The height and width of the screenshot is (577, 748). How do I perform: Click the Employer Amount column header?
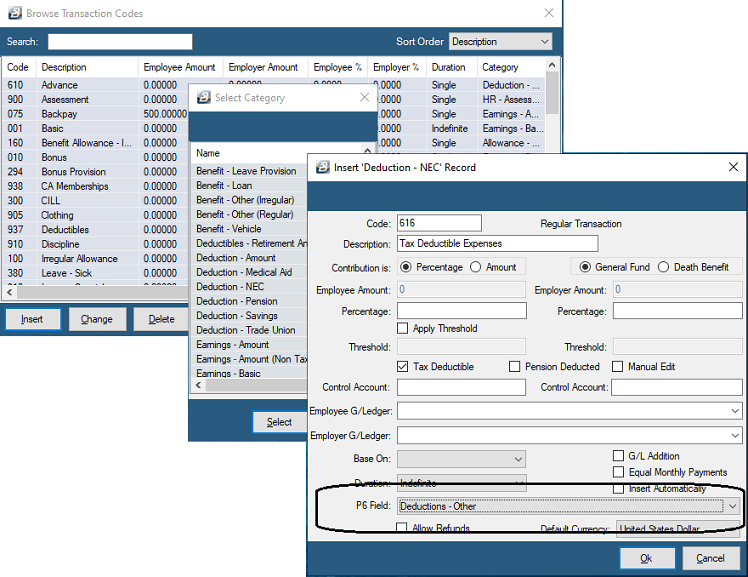(x=265, y=67)
